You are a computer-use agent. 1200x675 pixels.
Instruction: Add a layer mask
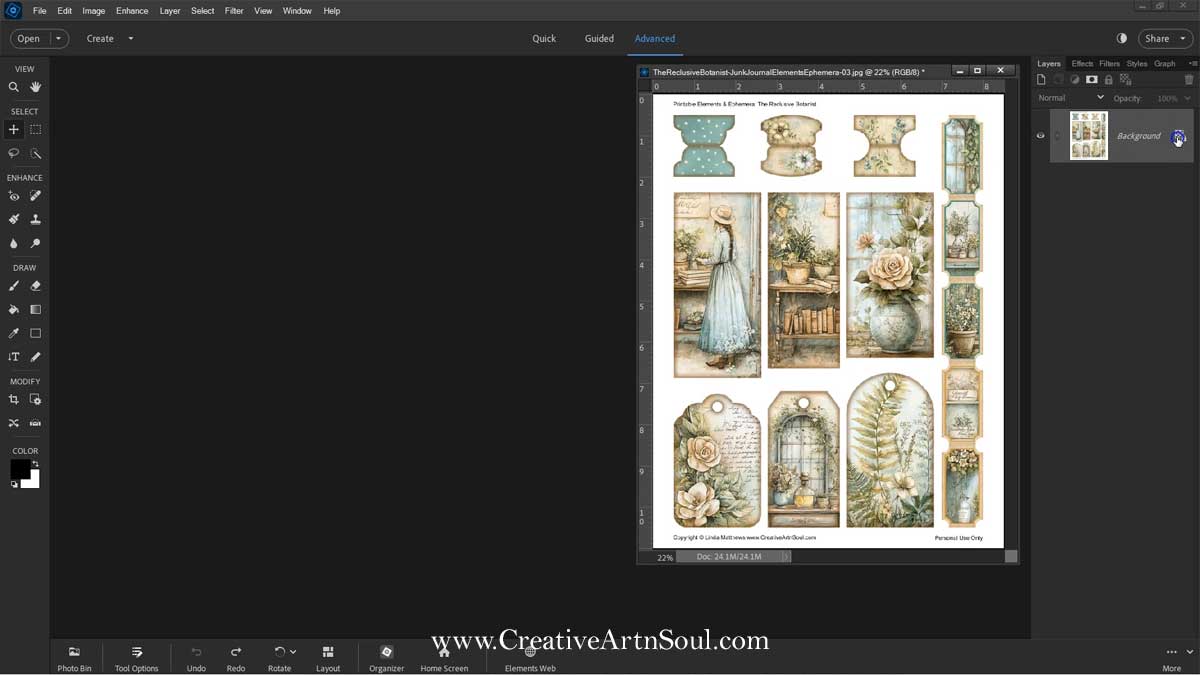pos(1092,80)
